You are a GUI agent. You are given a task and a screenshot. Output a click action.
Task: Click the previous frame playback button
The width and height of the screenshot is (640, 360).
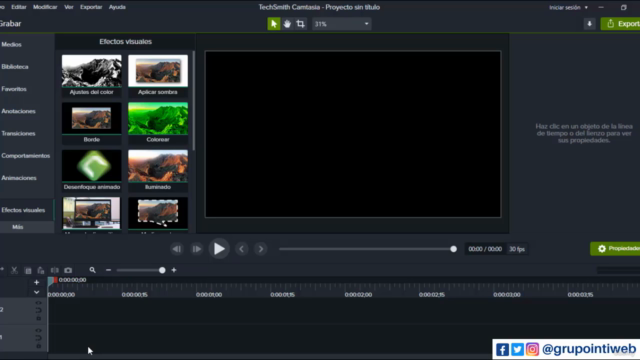coord(177,249)
